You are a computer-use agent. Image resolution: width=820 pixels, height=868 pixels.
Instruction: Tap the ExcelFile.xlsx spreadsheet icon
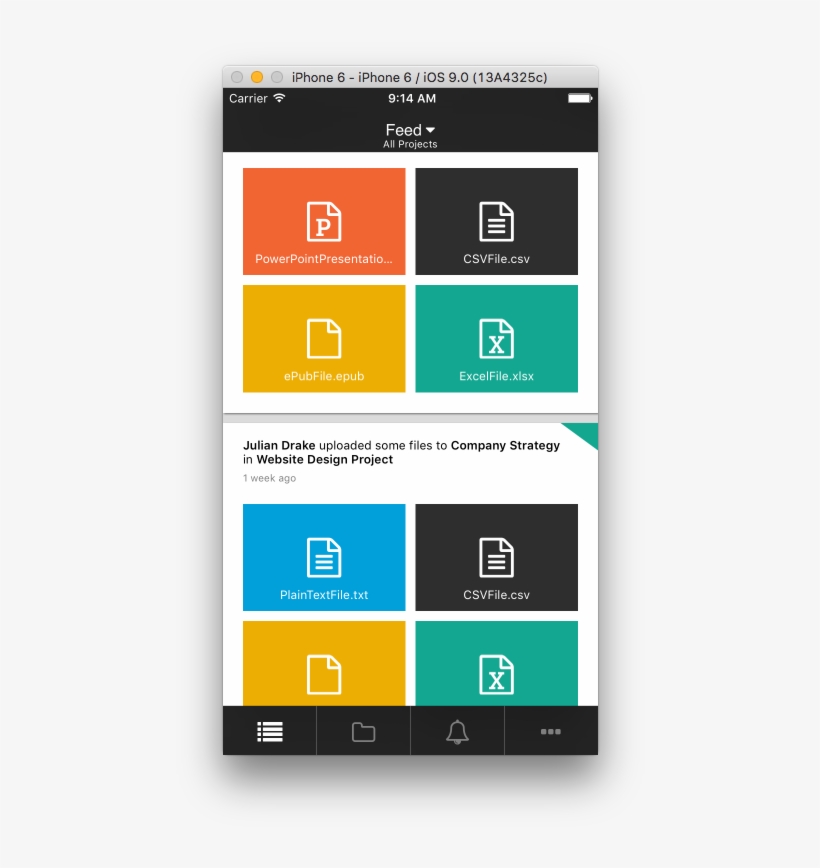(496, 338)
